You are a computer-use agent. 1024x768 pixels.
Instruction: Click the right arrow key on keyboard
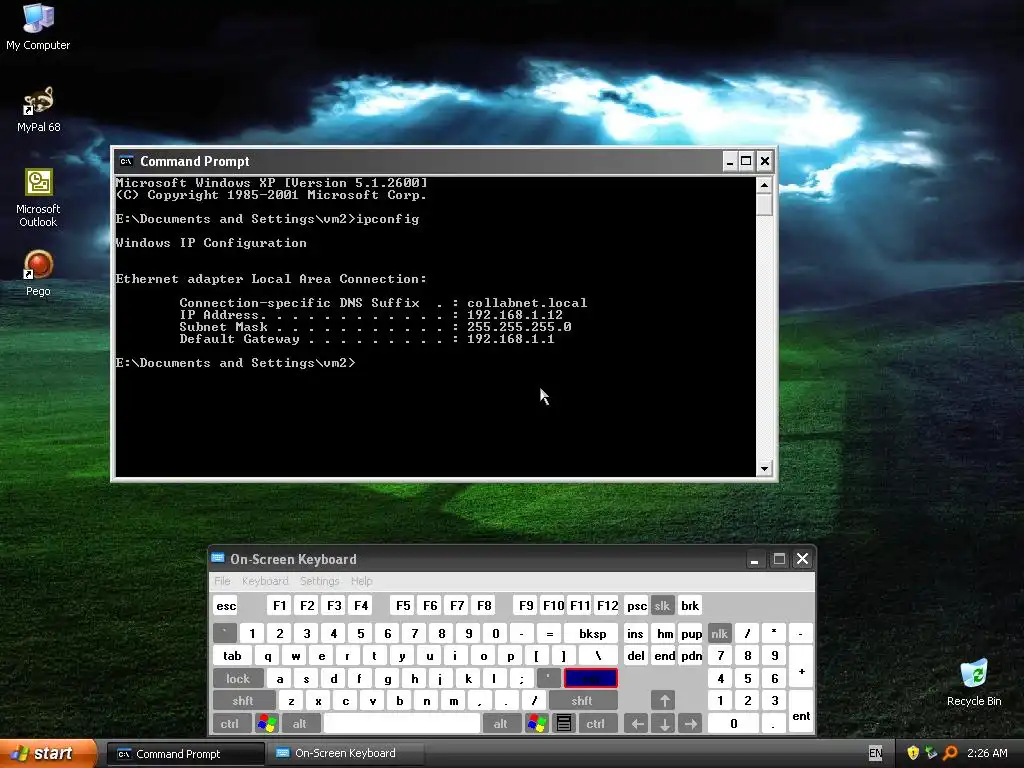[x=690, y=724]
